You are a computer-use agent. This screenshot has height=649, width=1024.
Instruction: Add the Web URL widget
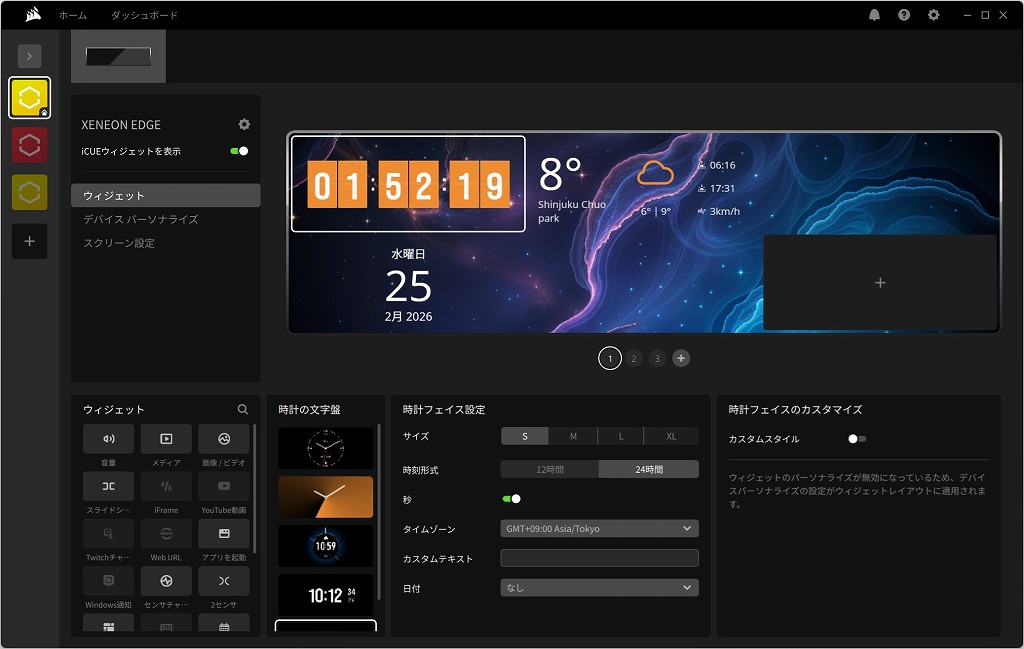[166, 533]
